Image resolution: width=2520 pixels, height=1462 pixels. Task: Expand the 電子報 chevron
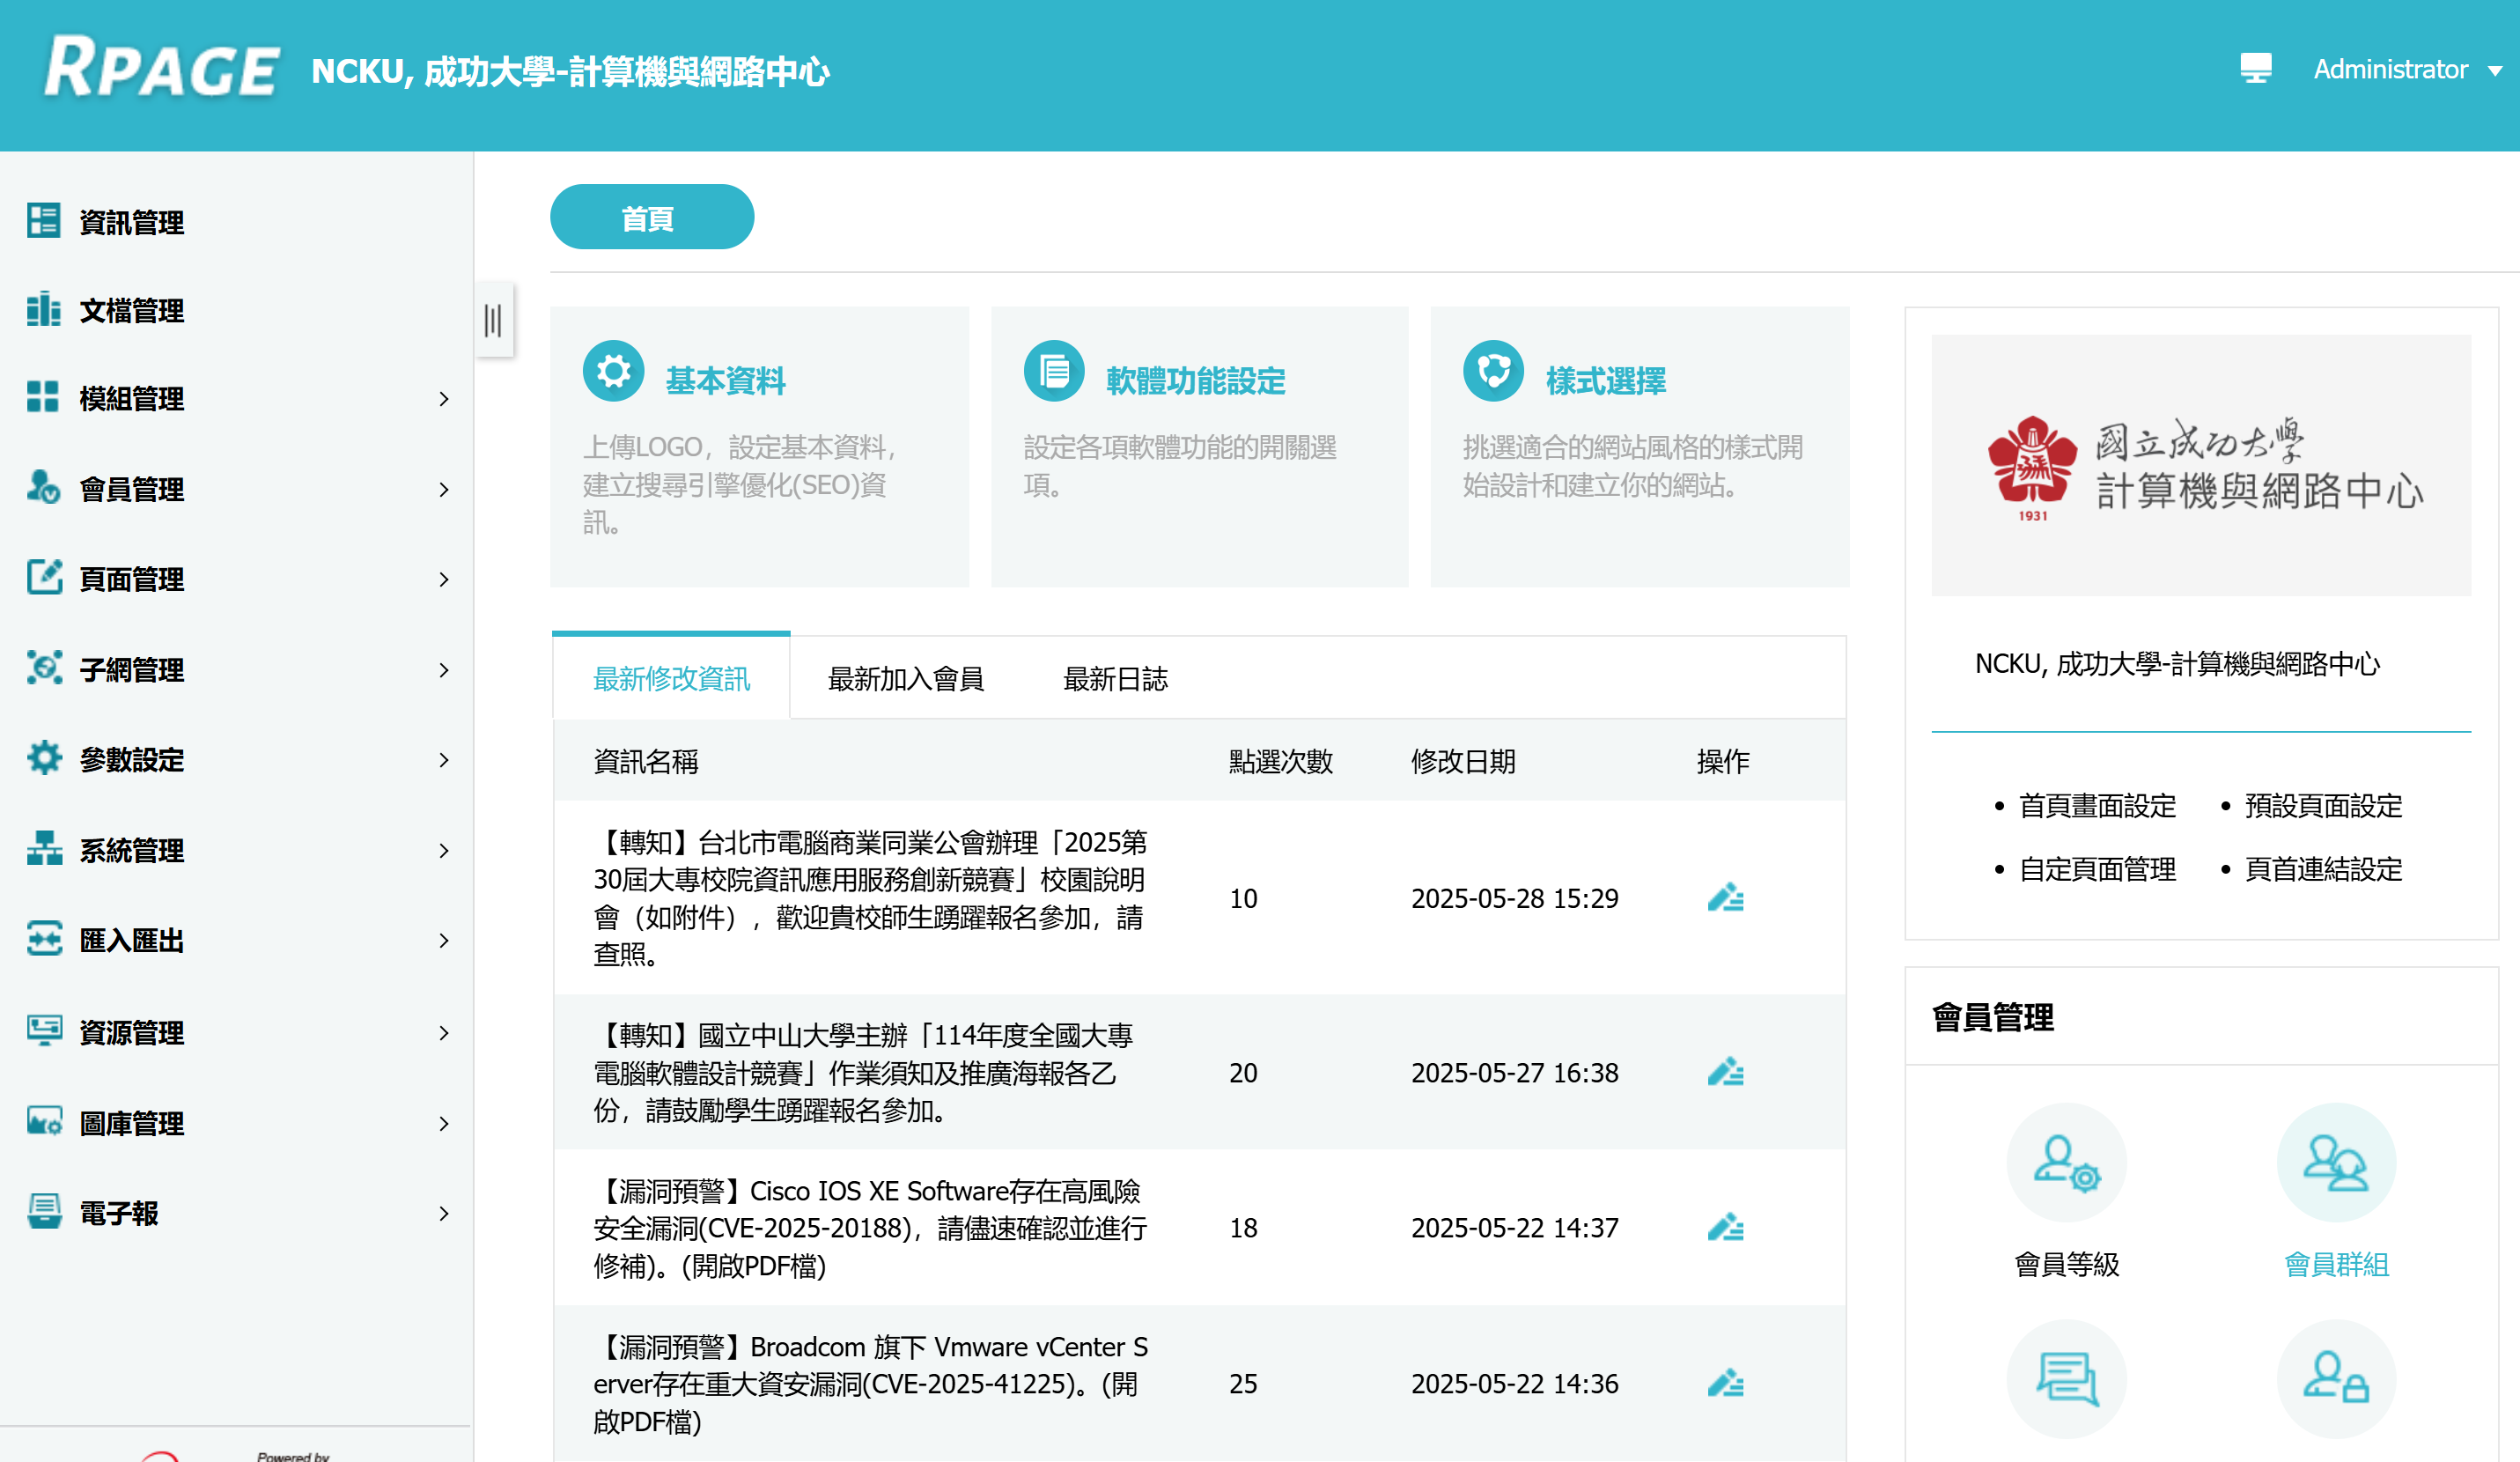tap(444, 1213)
